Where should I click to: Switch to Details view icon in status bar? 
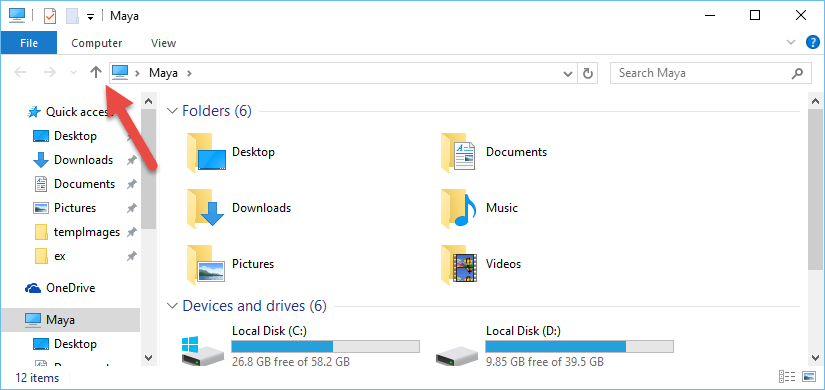tap(787, 377)
